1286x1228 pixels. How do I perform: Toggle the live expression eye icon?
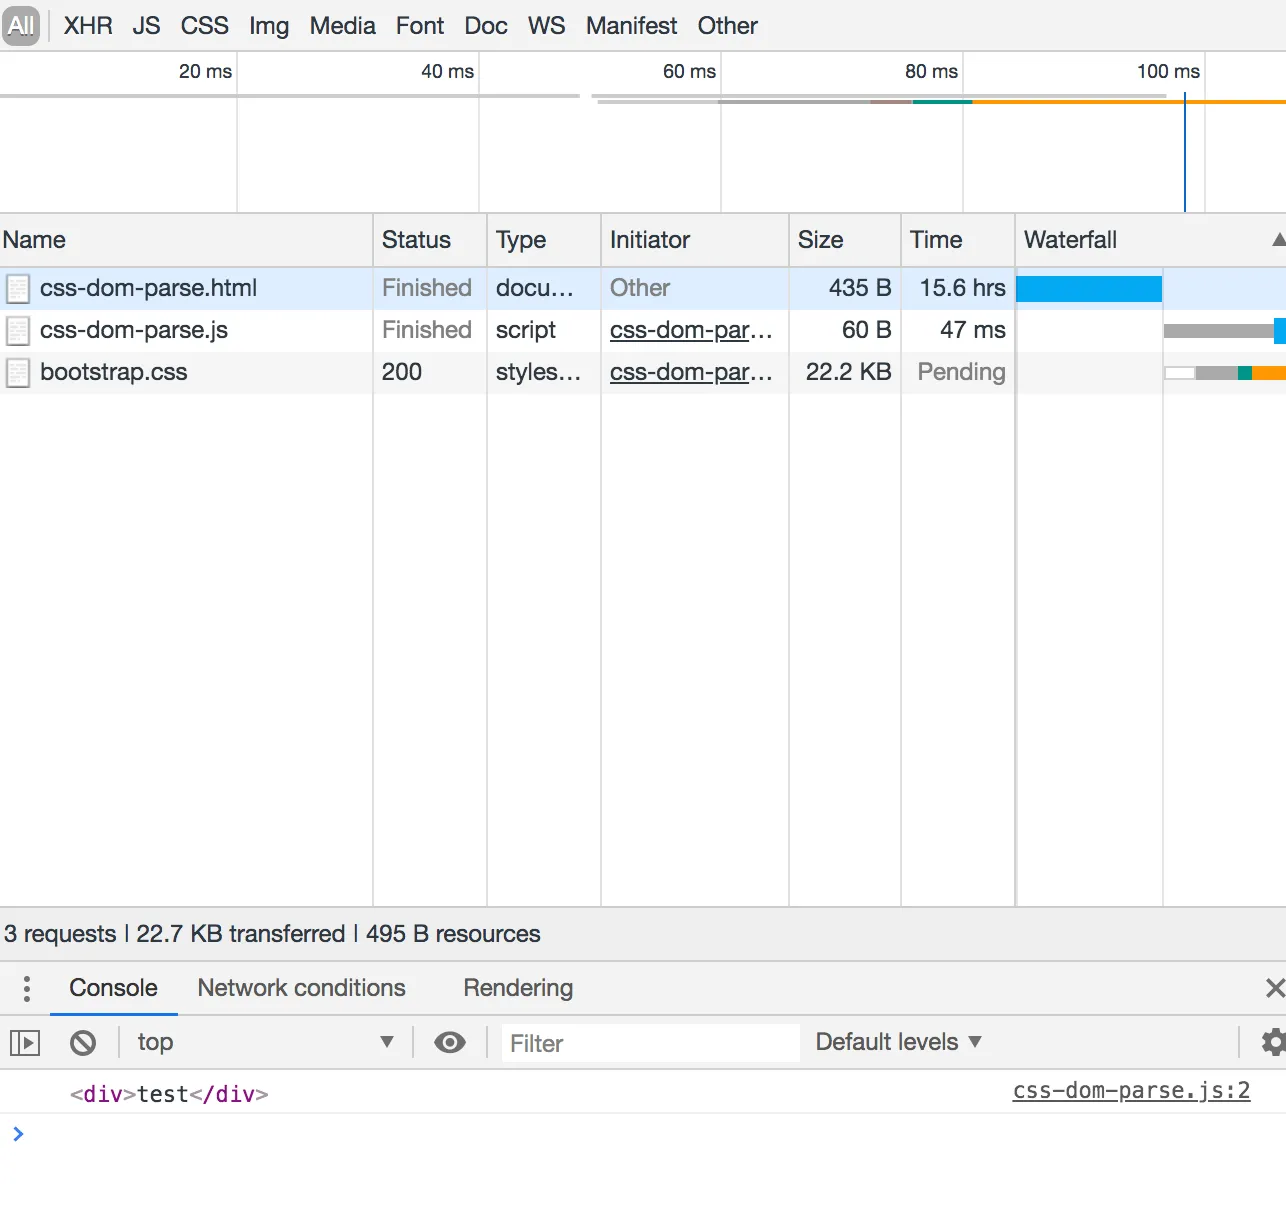click(450, 1043)
